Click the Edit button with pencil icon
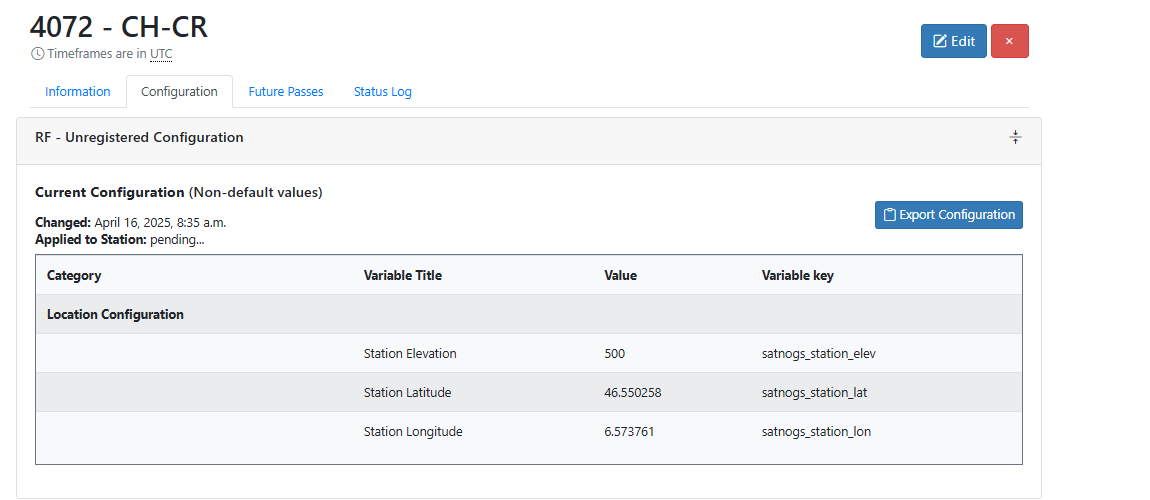 point(953,41)
